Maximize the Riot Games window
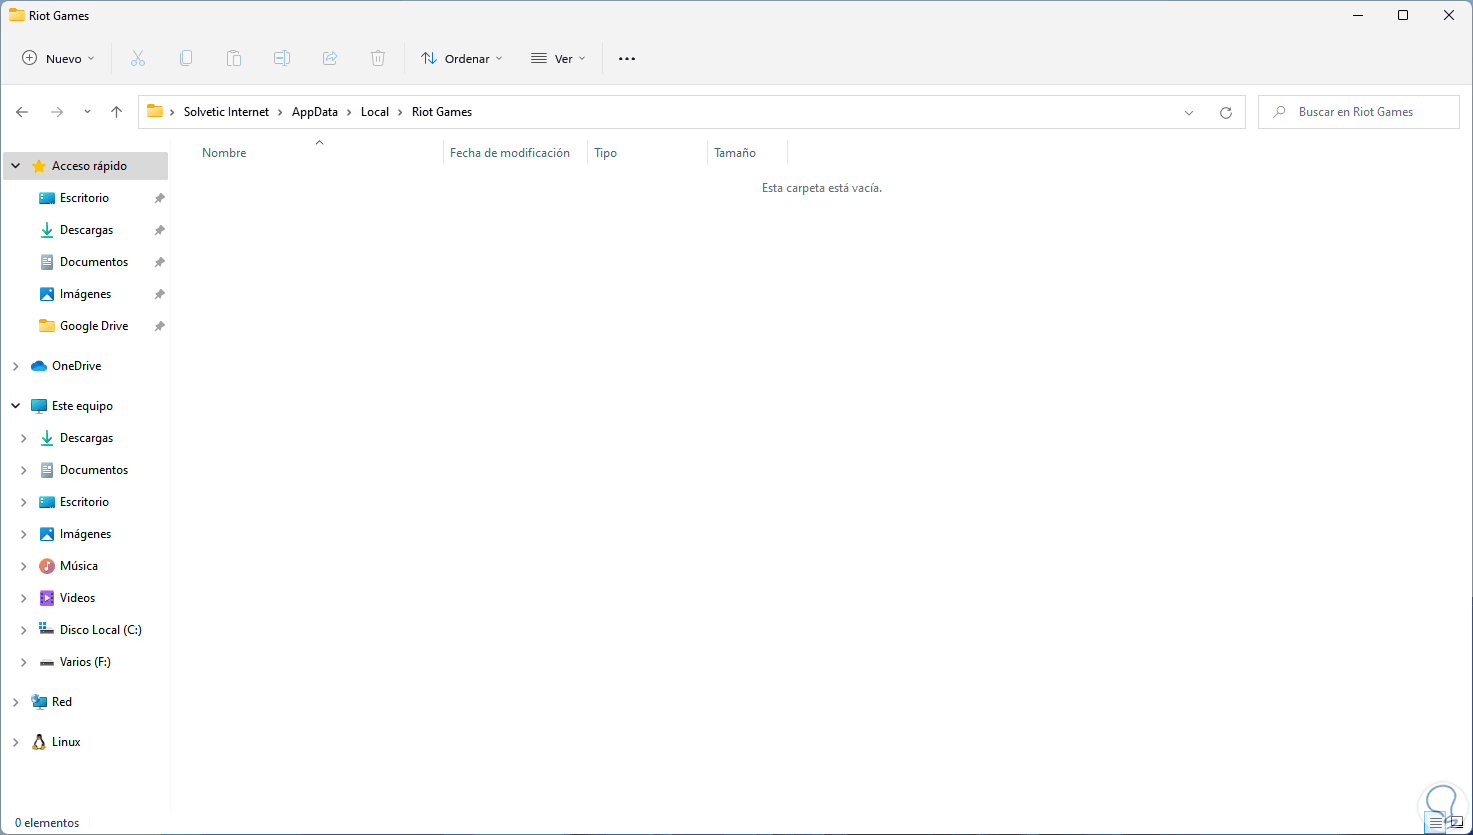The width and height of the screenshot is (1473, 835). 1403,15
